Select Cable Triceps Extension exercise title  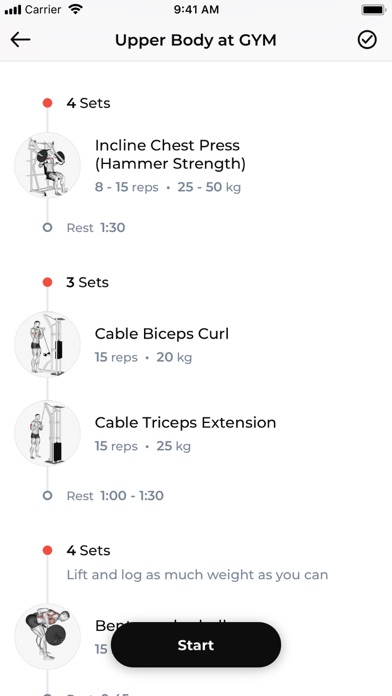pyautogui.click(x=185, y=423)
